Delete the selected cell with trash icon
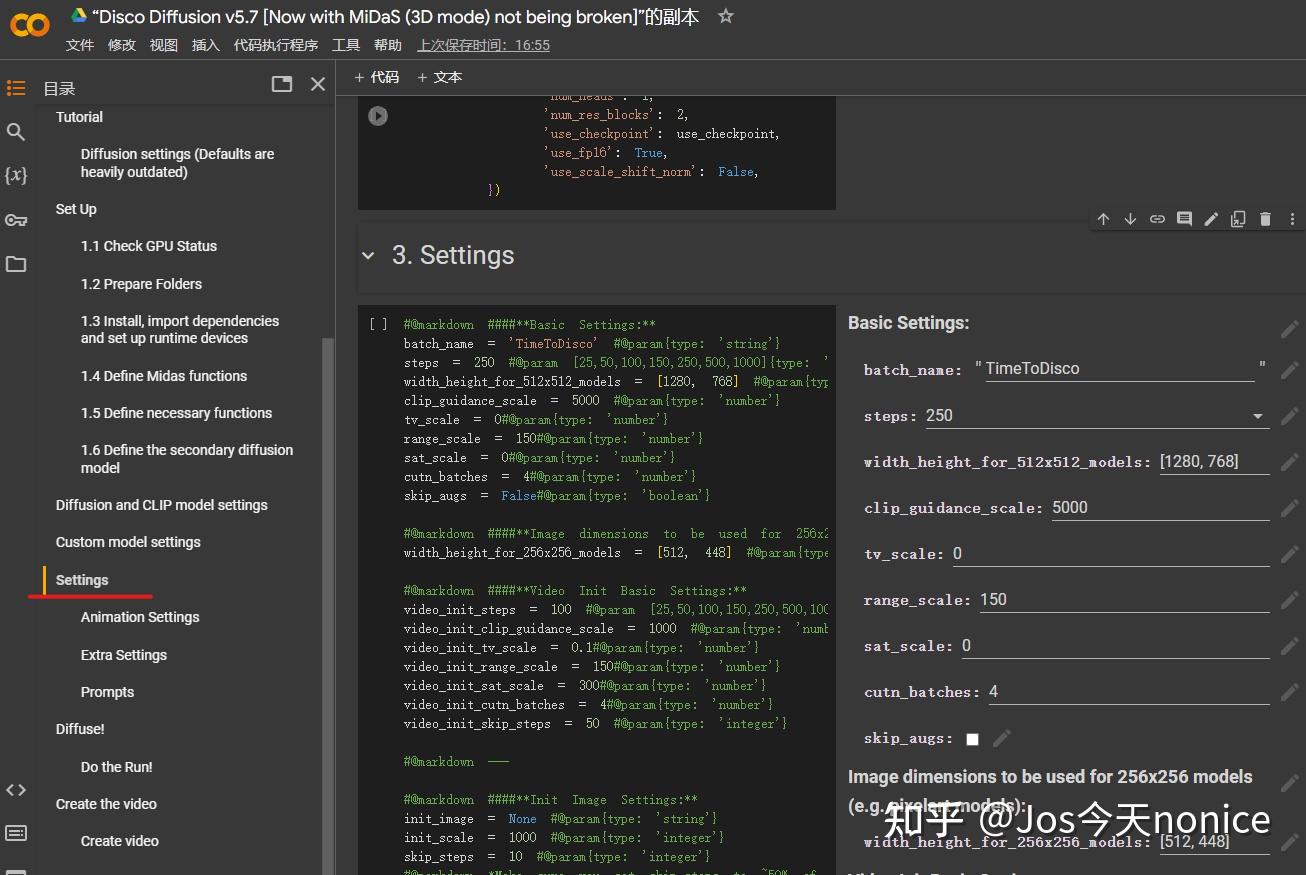This screenshot has height=875, width=1306. 1265,219
